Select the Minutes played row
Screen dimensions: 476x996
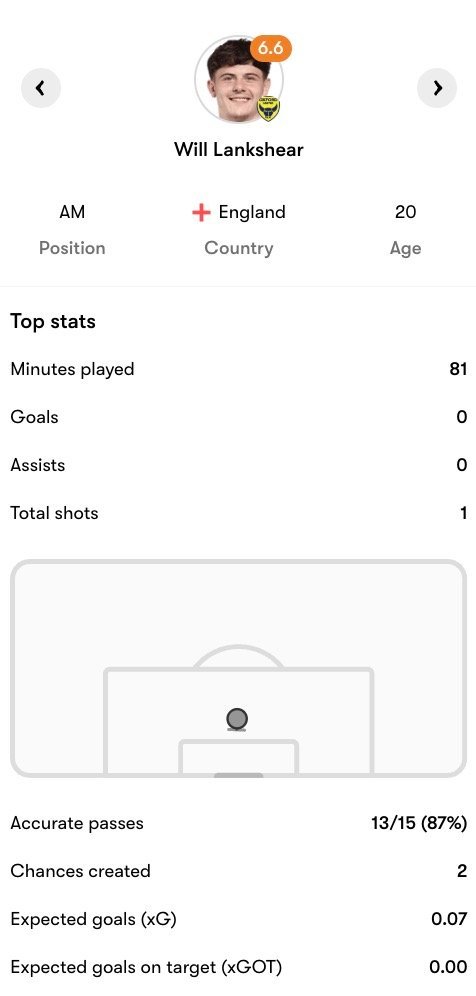click(238, 369)
